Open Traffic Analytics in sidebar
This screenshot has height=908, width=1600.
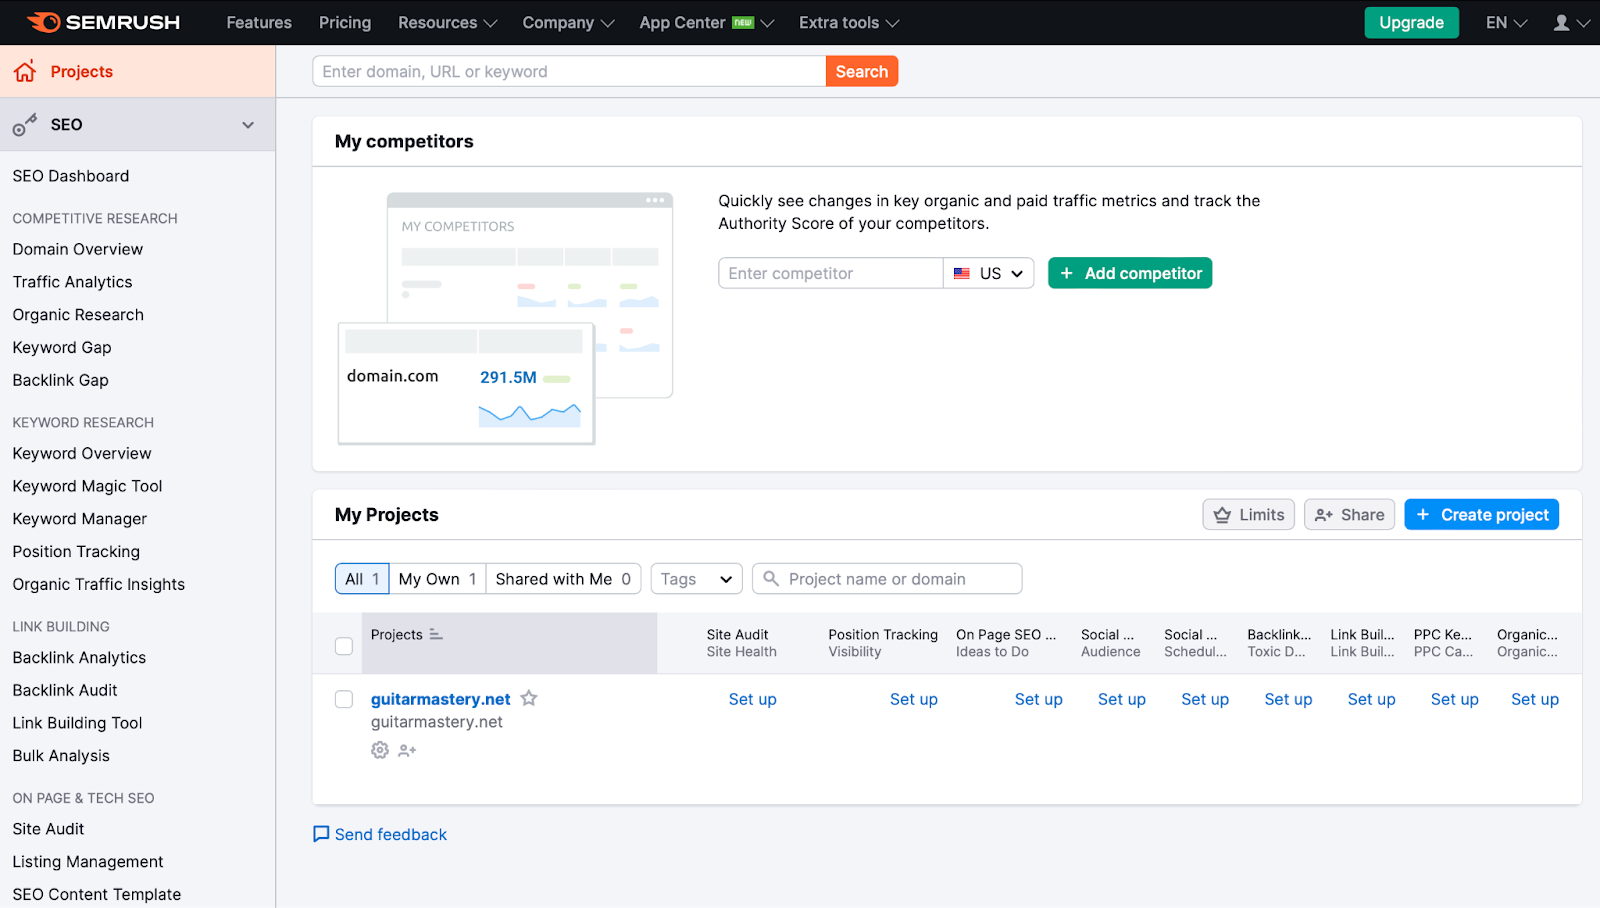coord(72,282)
